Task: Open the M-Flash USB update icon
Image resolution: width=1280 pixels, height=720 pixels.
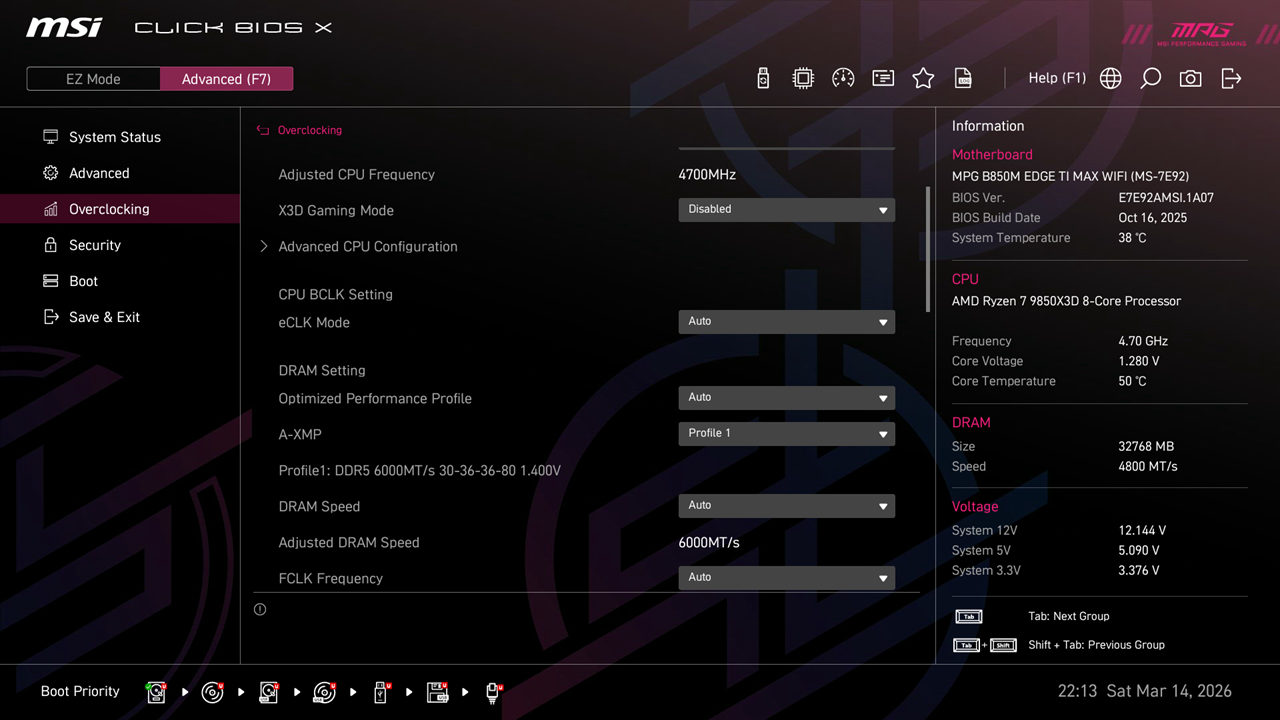Action: (x=763, y=78)
